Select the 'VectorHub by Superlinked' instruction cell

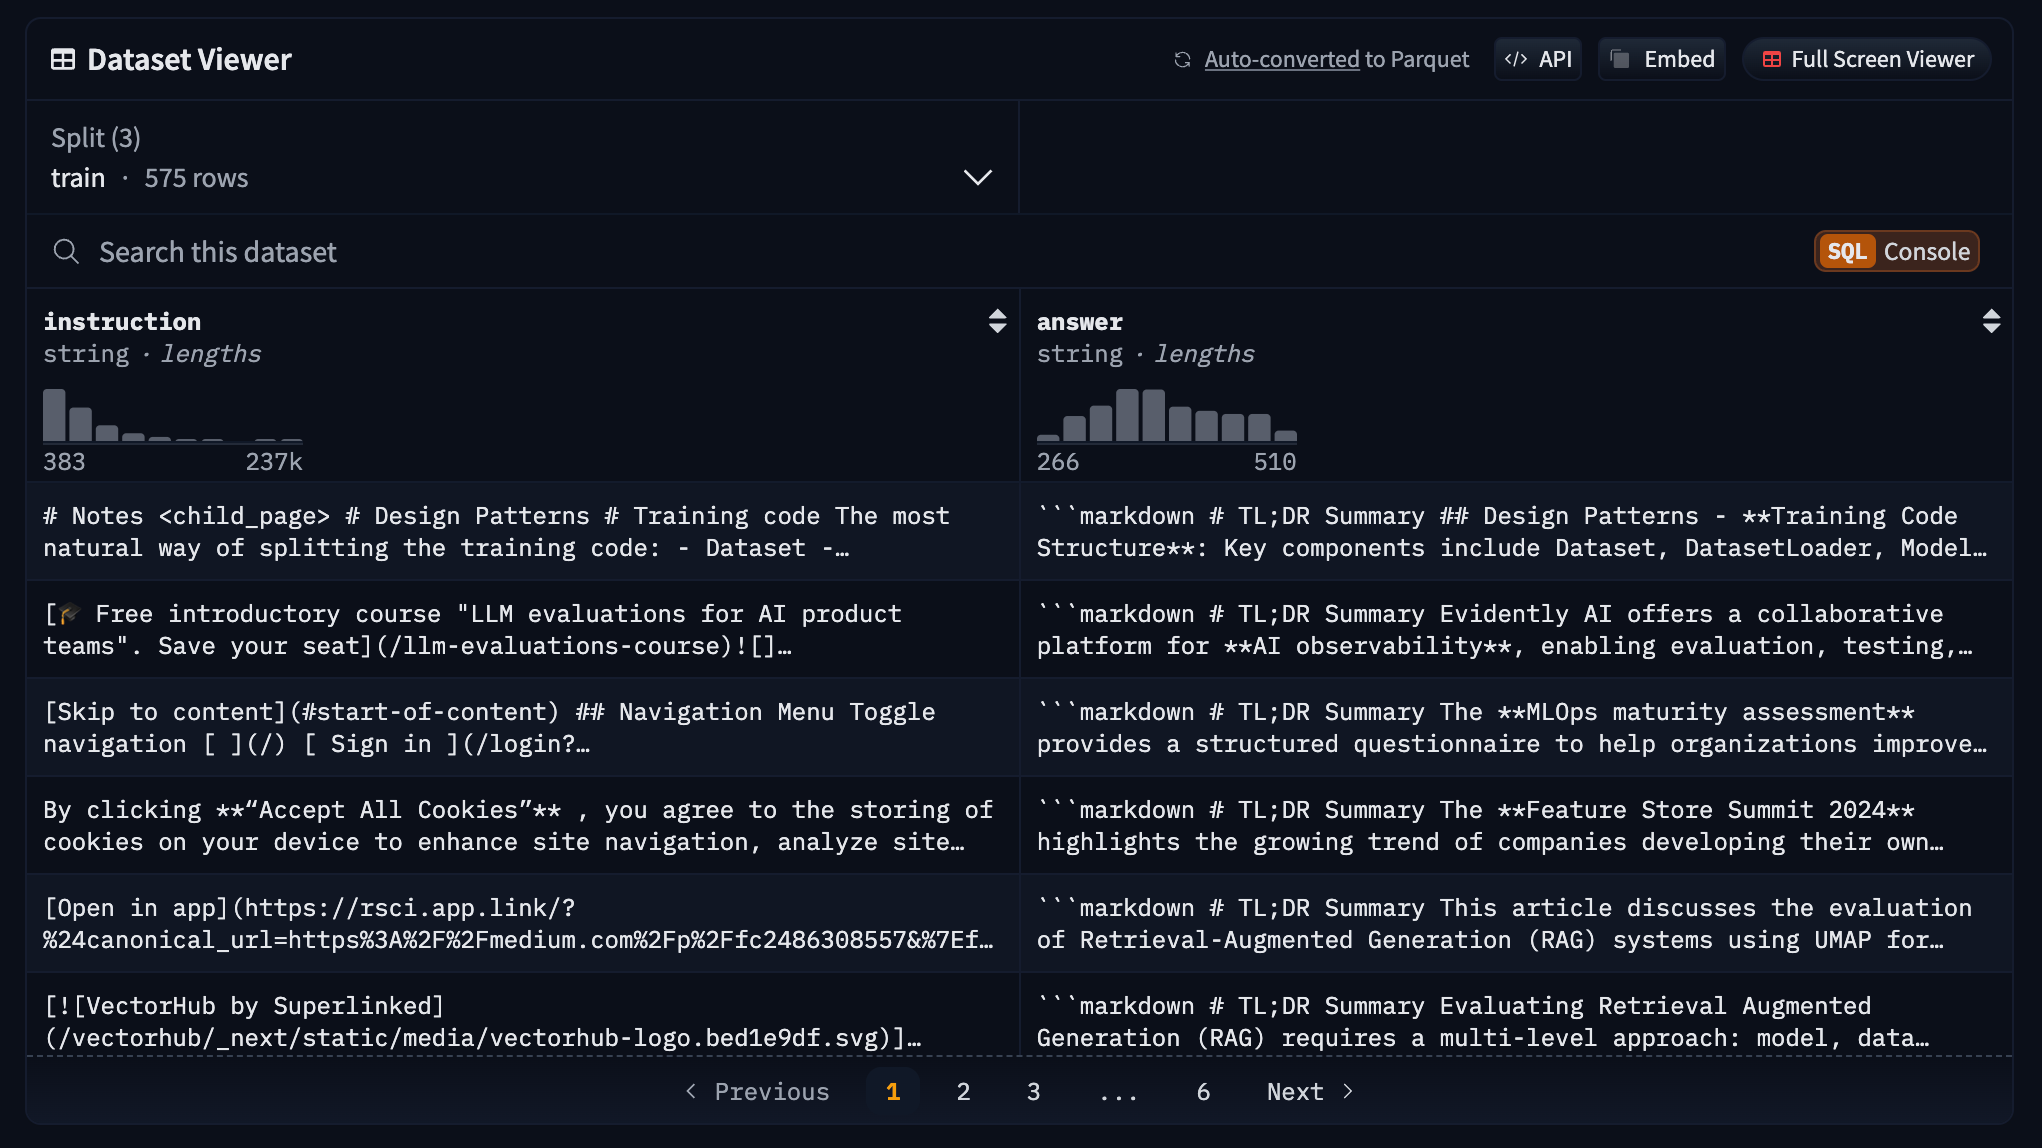pyautogui.click(x=523, y=1015)
